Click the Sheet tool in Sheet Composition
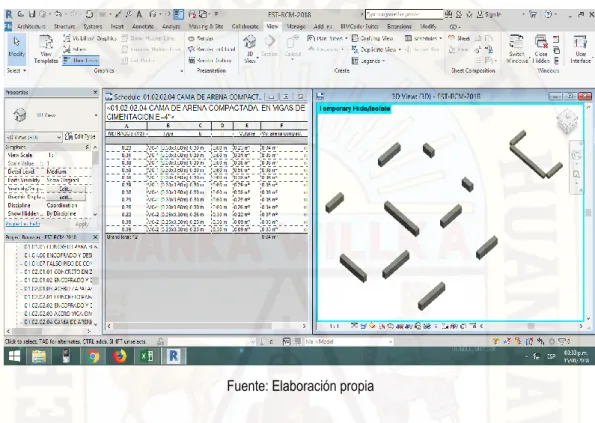The image size is (595, 423). (459, 38)
